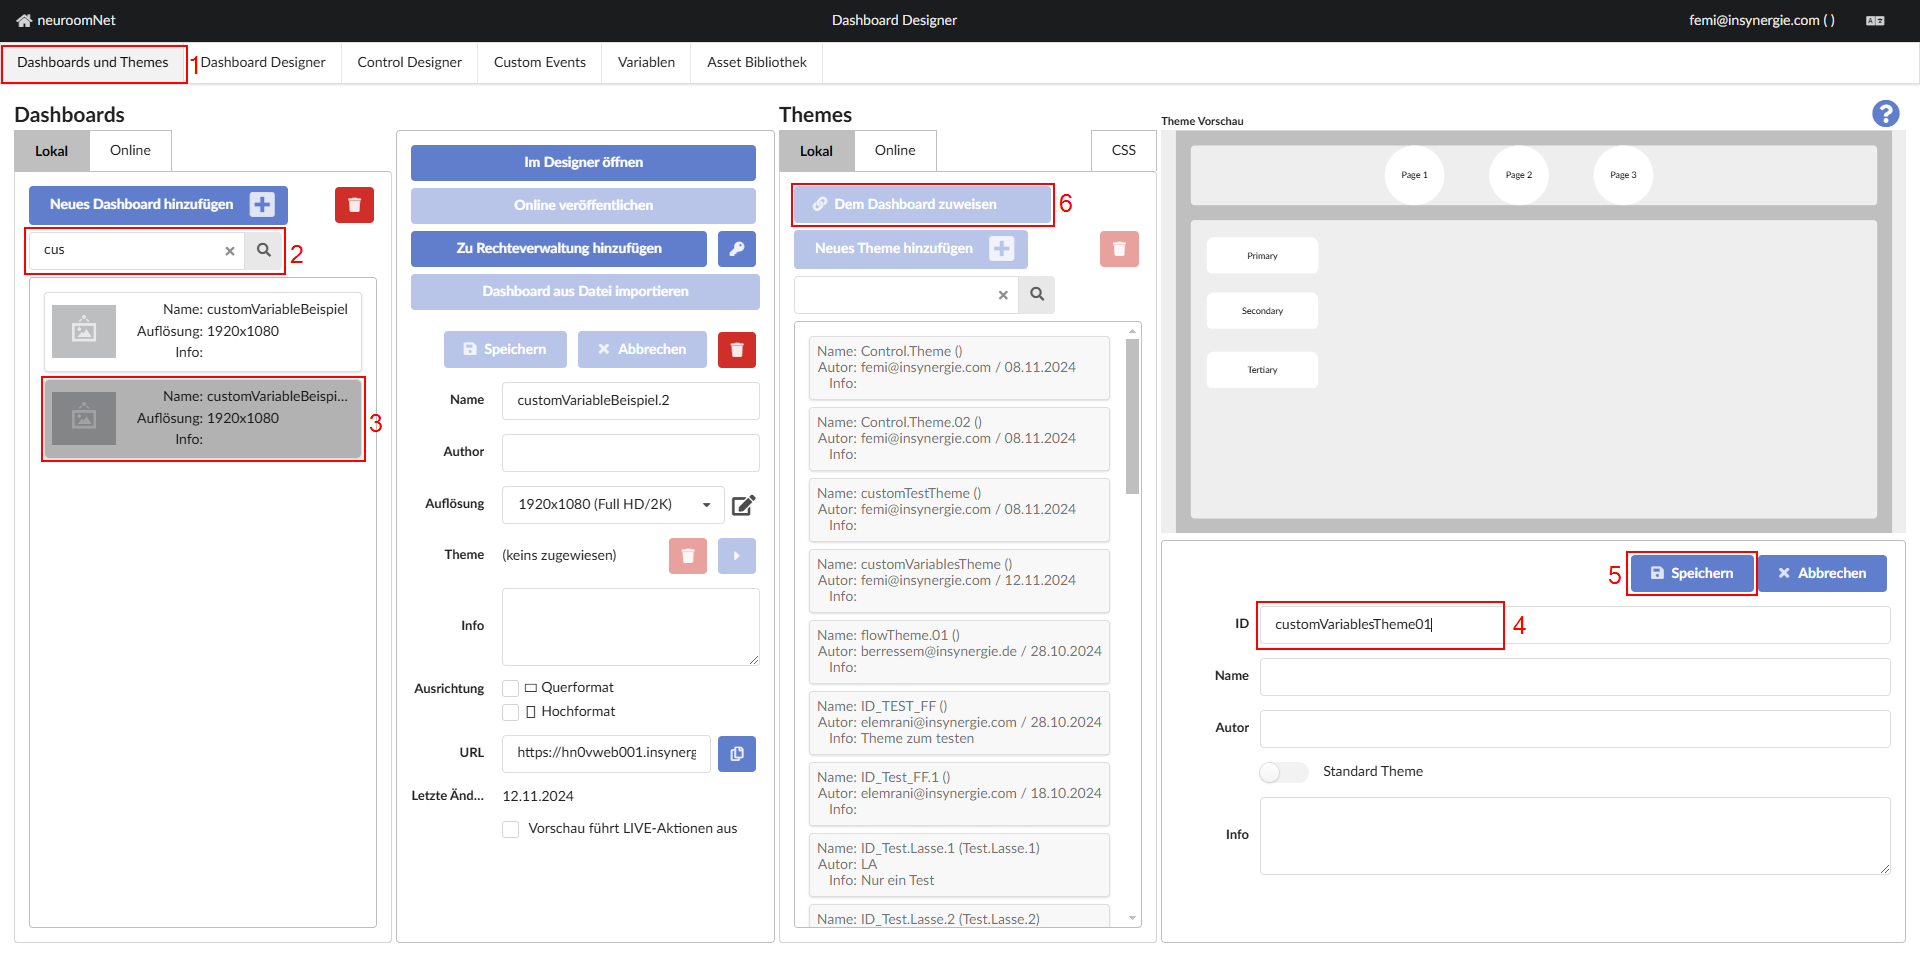Switch to the Control Designer tab
Screen dimensions: 1920x957
409,62
